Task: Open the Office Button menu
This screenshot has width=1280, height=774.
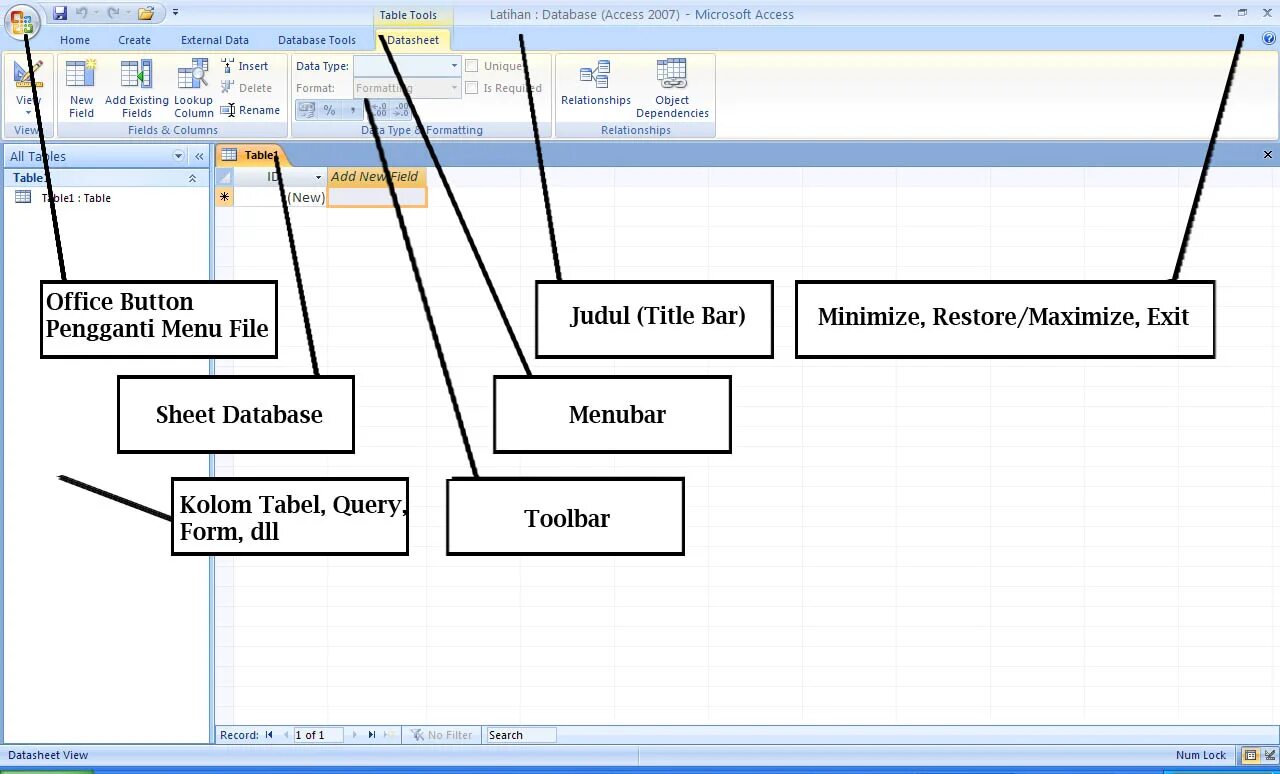Action: tap(21, 21)
